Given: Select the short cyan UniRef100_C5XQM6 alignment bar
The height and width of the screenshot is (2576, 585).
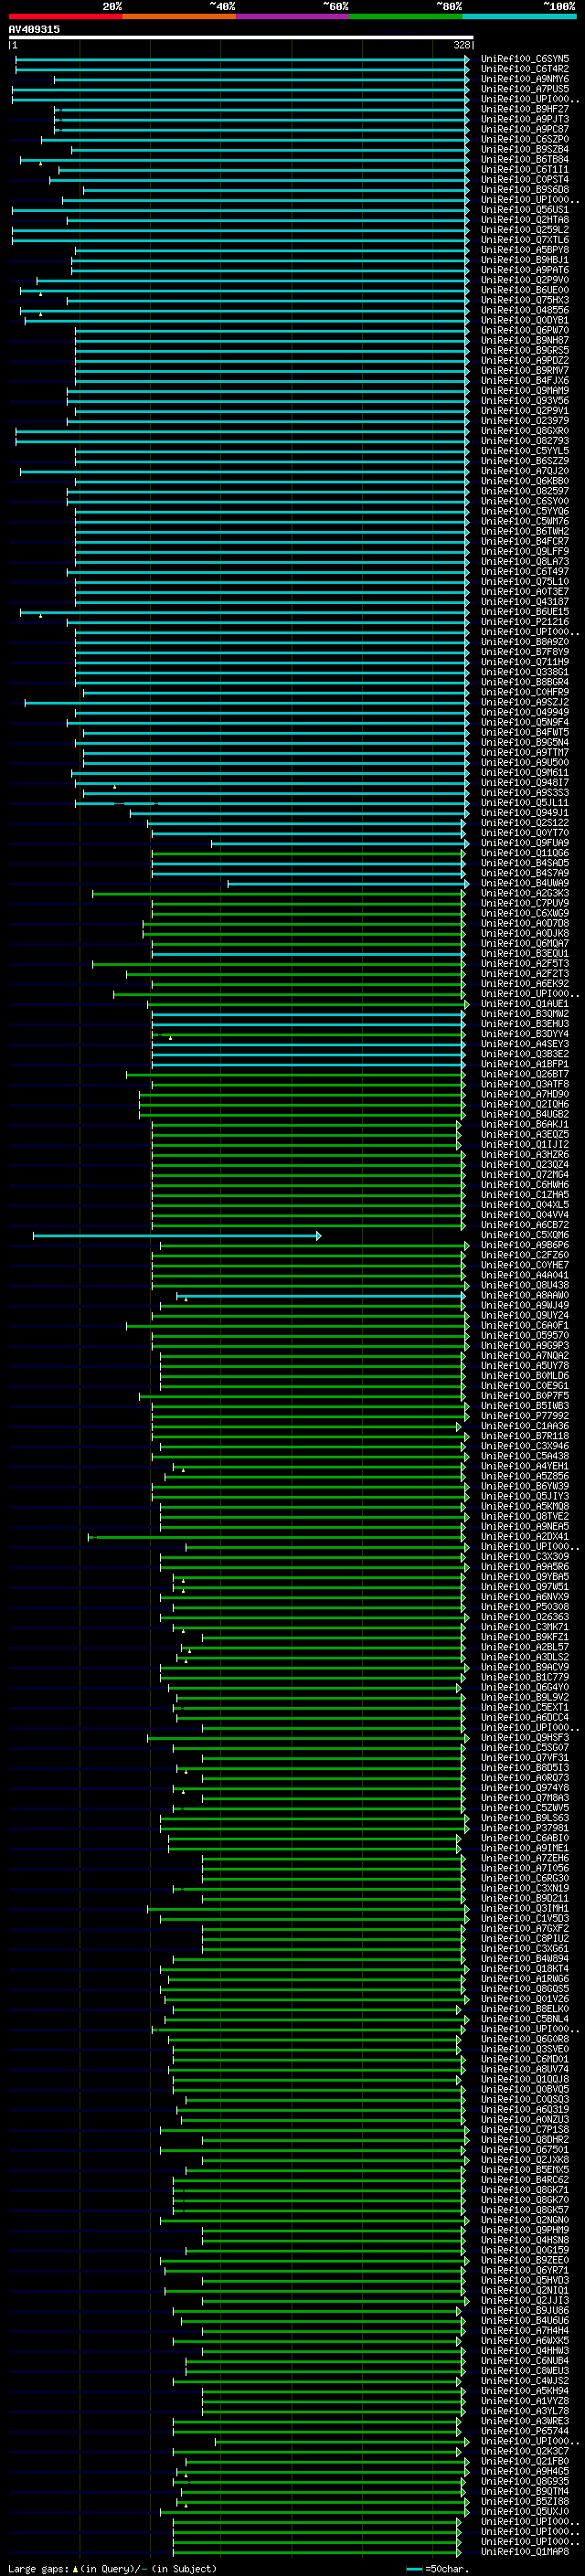Looking at the screenshot, I should point(177,1236).
